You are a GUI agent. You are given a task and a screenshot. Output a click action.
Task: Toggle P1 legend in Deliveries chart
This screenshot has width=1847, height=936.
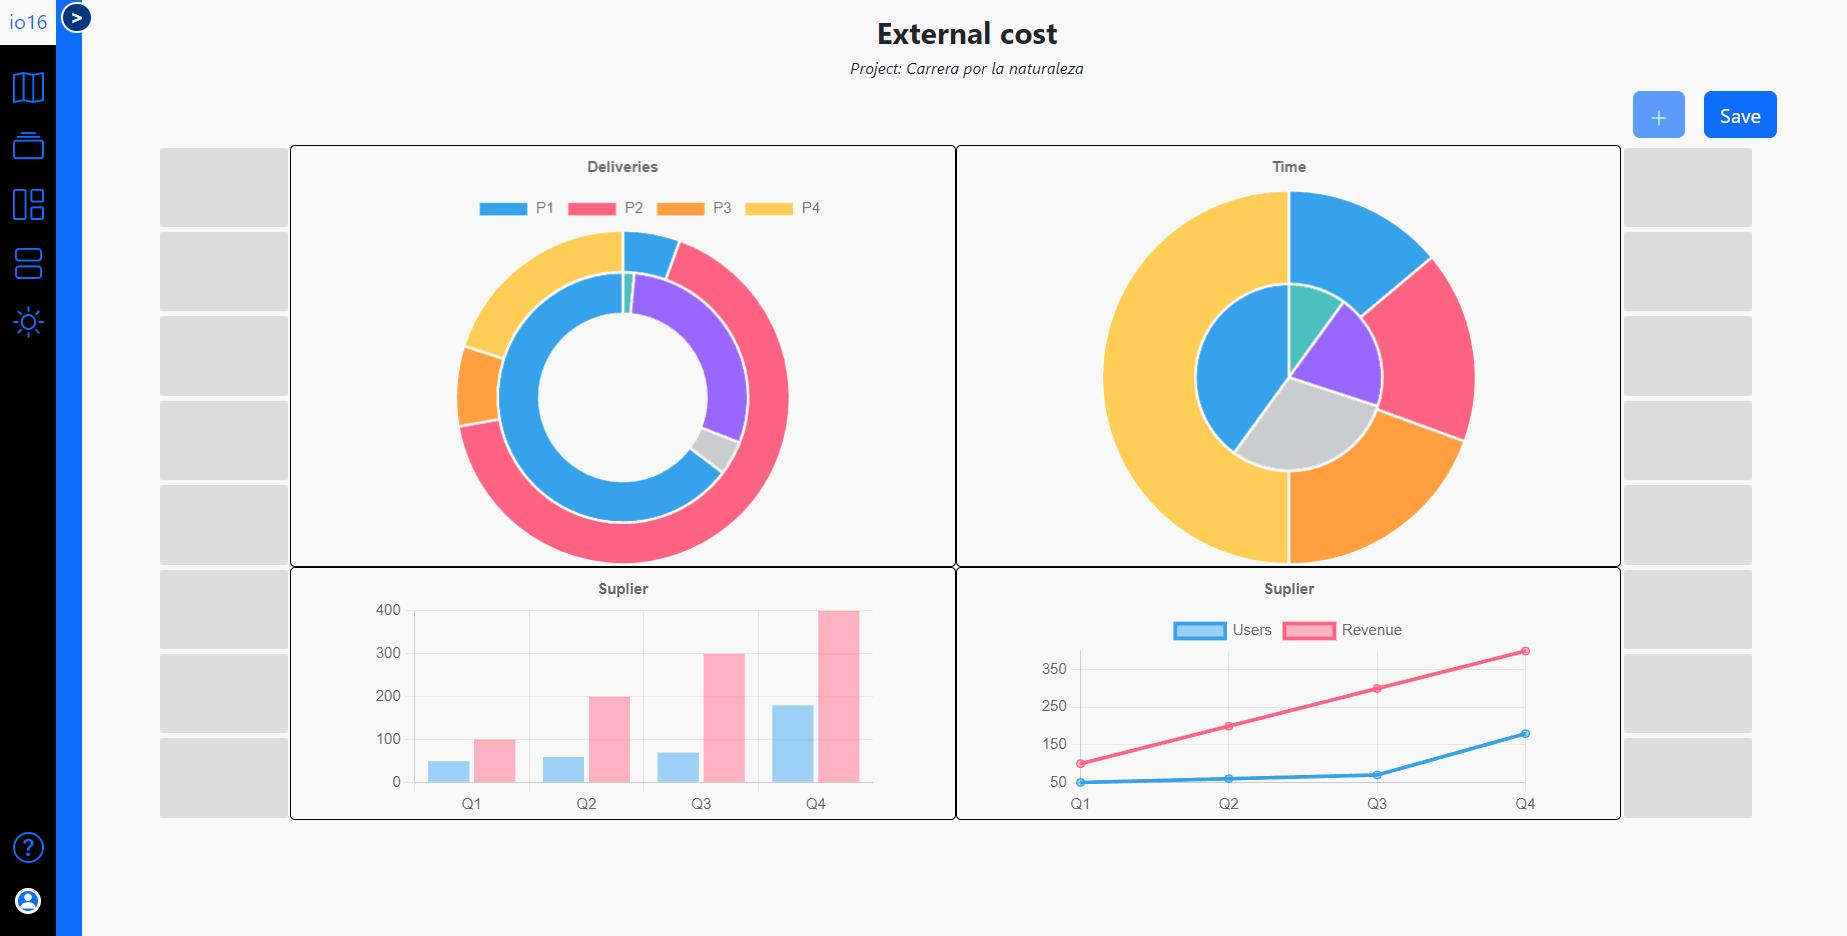pos(516,208)
